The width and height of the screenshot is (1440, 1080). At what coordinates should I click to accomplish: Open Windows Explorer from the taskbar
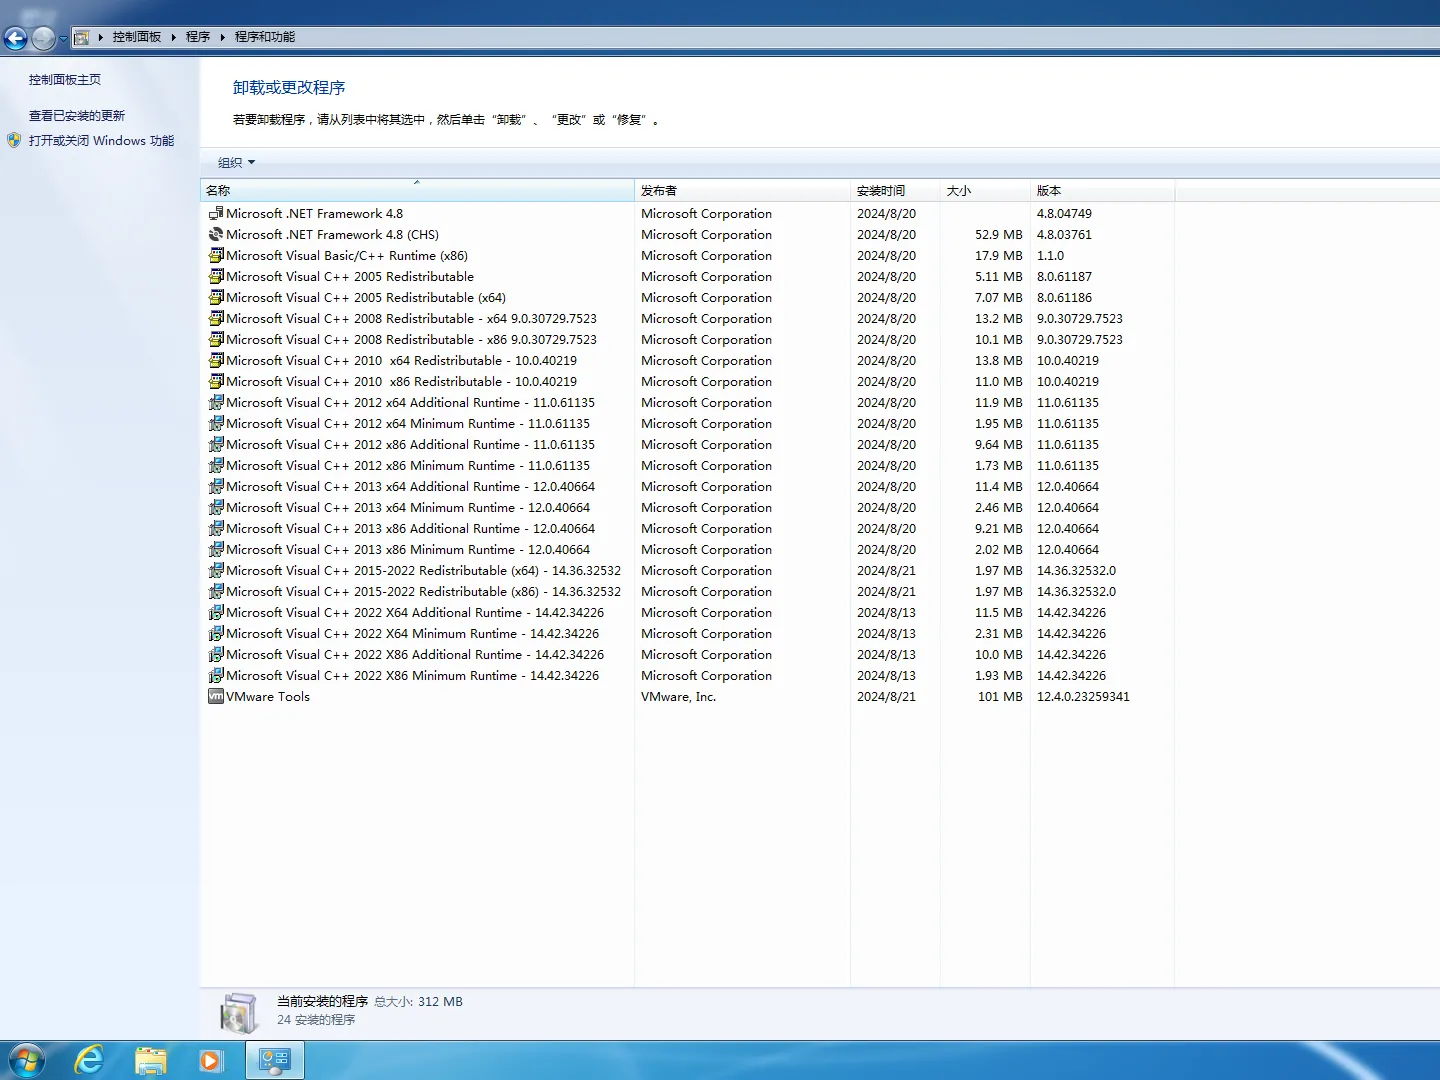(x=151, y=1059)
